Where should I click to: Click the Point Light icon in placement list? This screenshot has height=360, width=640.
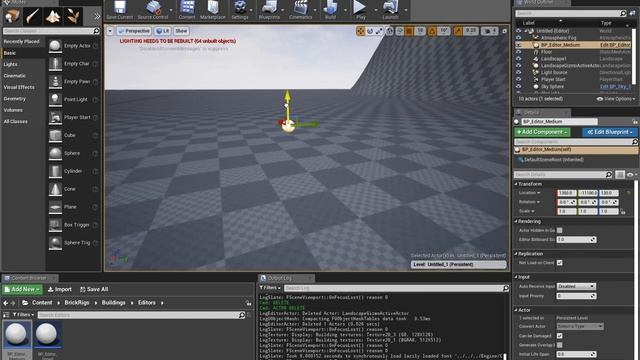[55, 100]
